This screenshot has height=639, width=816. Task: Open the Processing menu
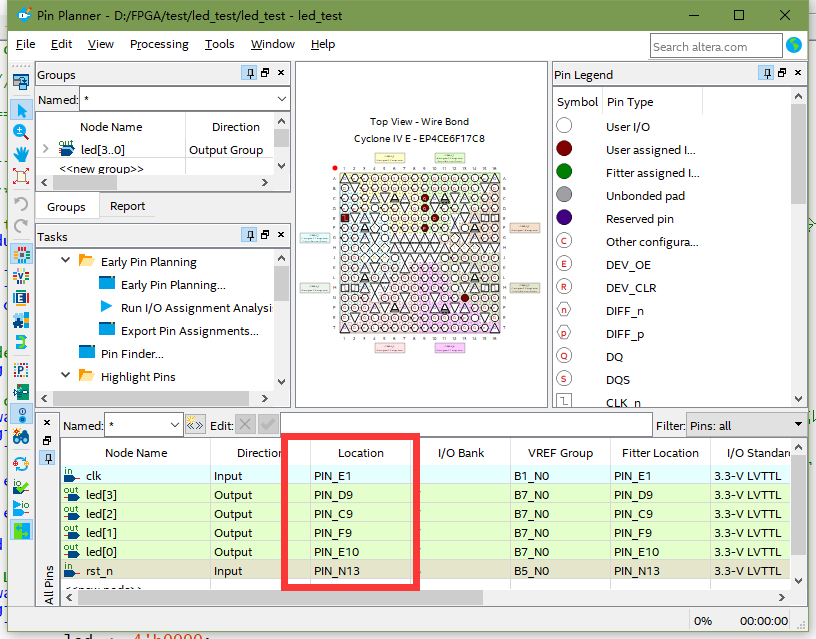click(x=159, y=44)
